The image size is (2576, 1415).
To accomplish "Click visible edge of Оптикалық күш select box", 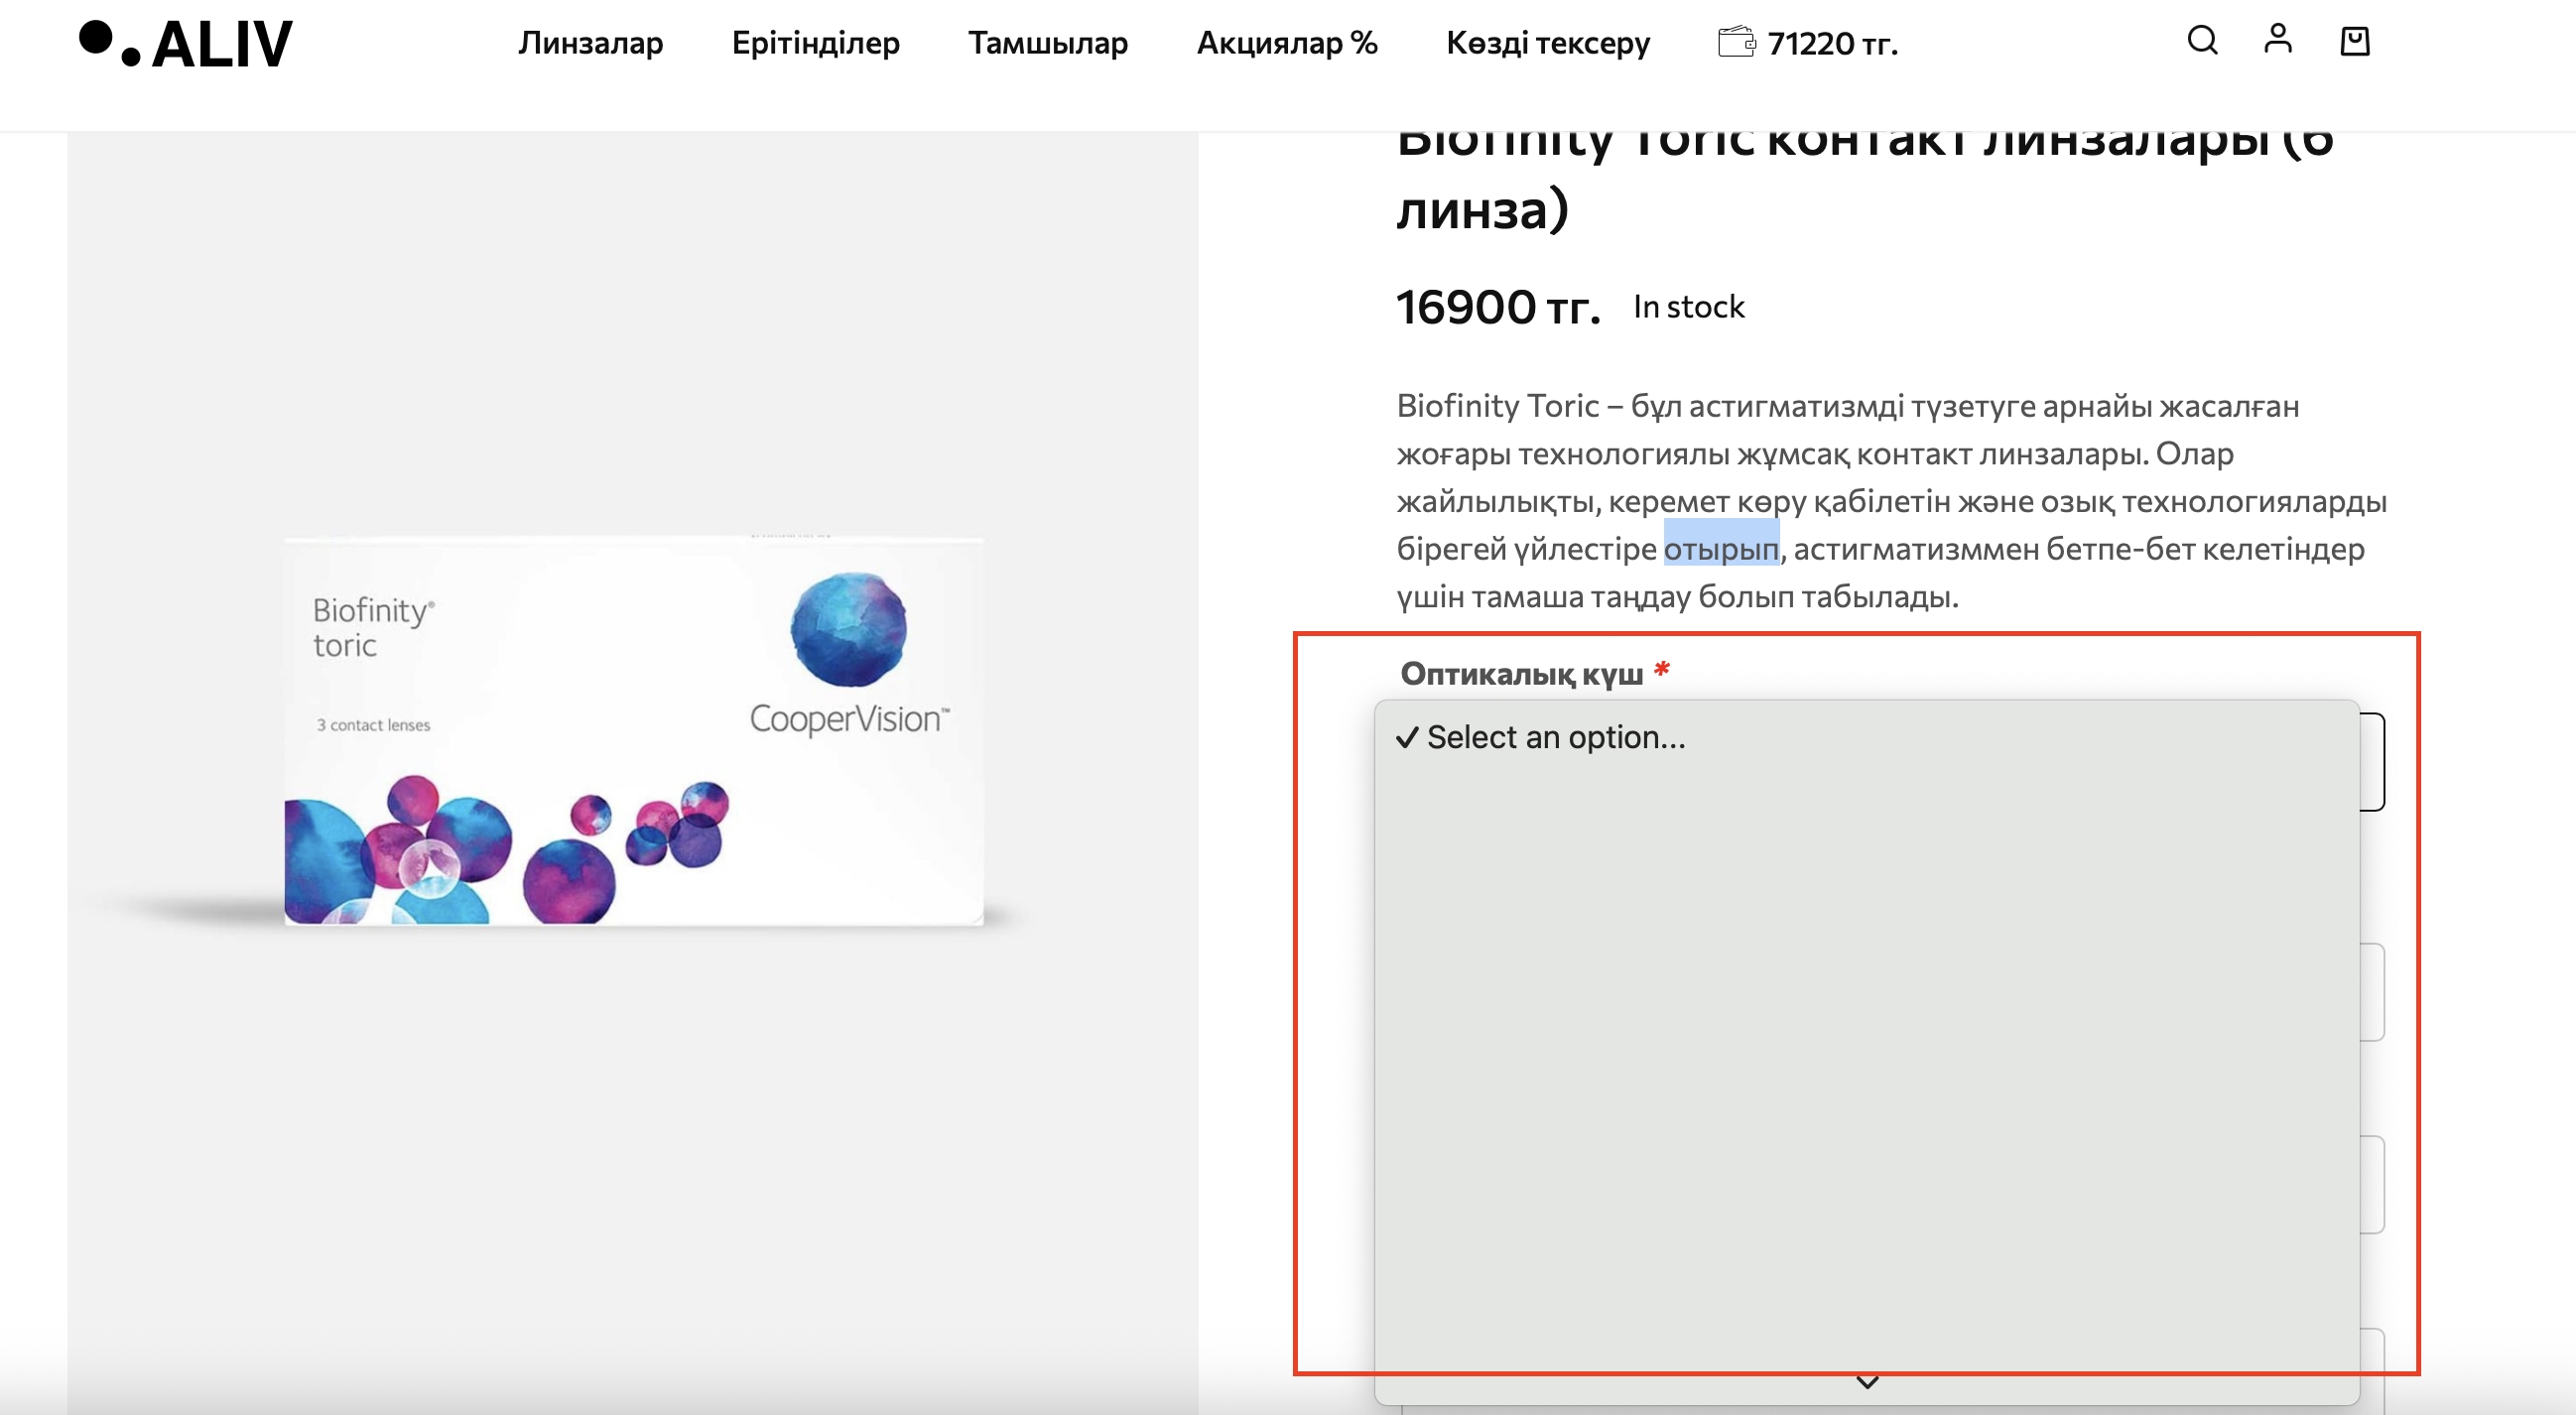I will [2373, 762].
